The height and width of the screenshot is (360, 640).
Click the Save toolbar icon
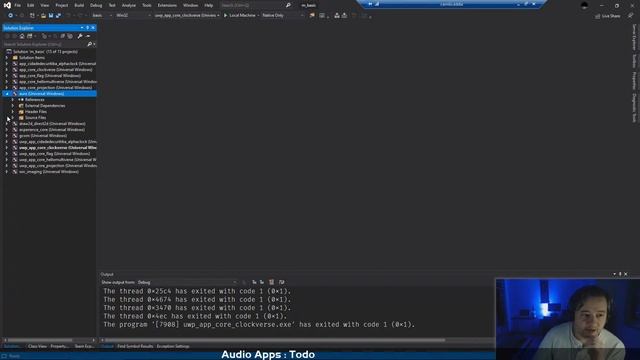point(51,16)
